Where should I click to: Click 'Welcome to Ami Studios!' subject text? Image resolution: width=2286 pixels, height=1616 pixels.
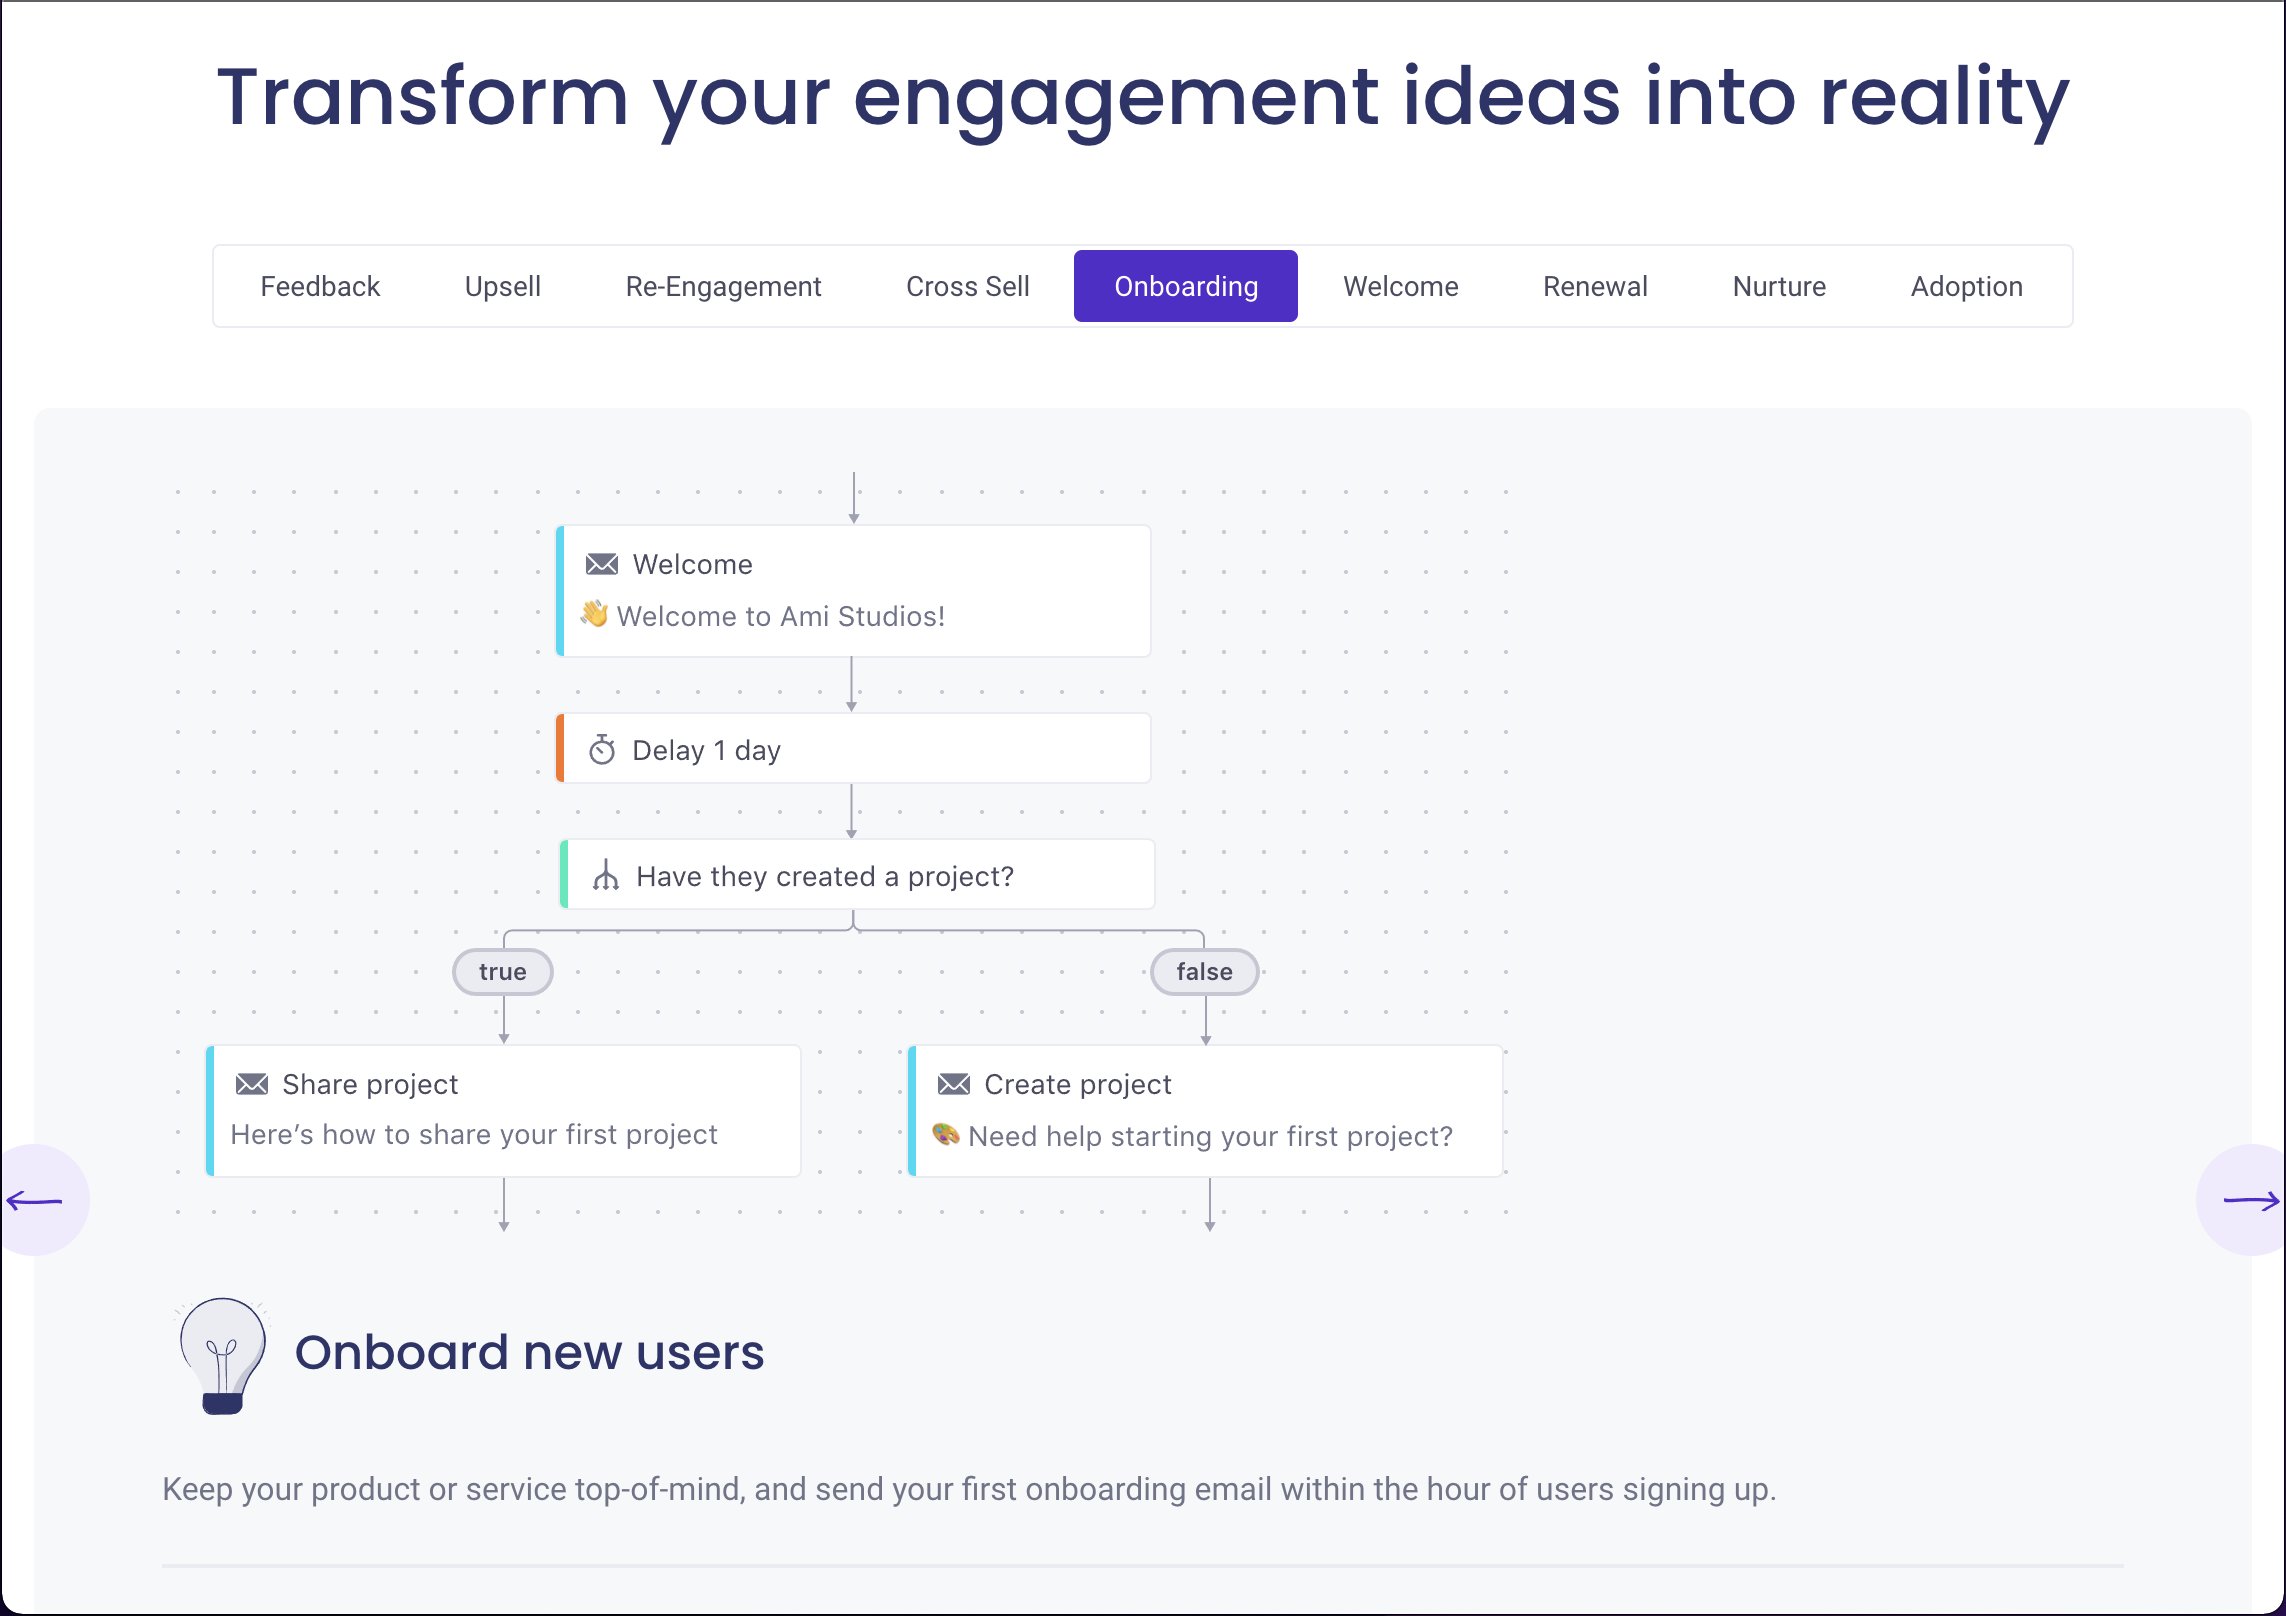[x=781, y=616]
